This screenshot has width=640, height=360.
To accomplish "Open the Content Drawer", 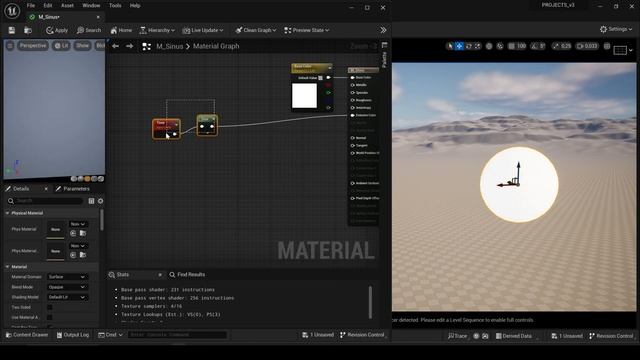I will (27, 335).
